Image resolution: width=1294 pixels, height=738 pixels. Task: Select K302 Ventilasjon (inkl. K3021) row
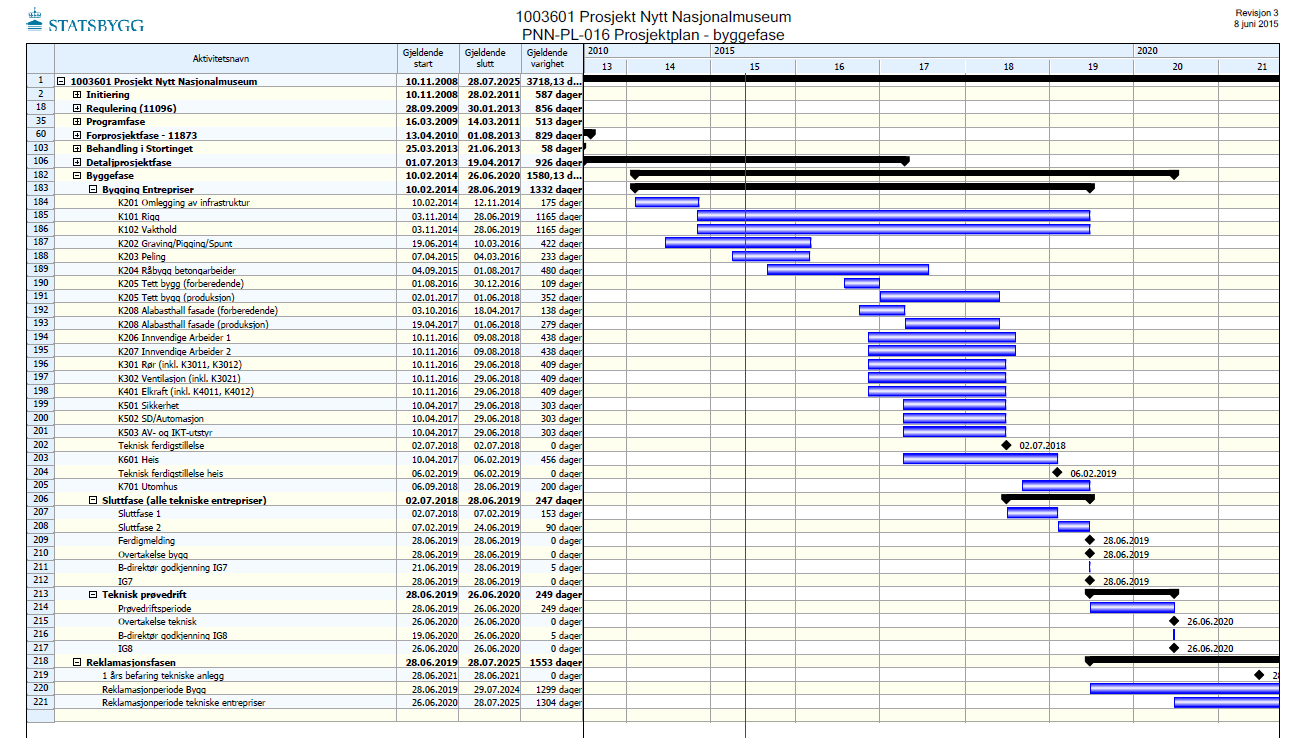304,378
